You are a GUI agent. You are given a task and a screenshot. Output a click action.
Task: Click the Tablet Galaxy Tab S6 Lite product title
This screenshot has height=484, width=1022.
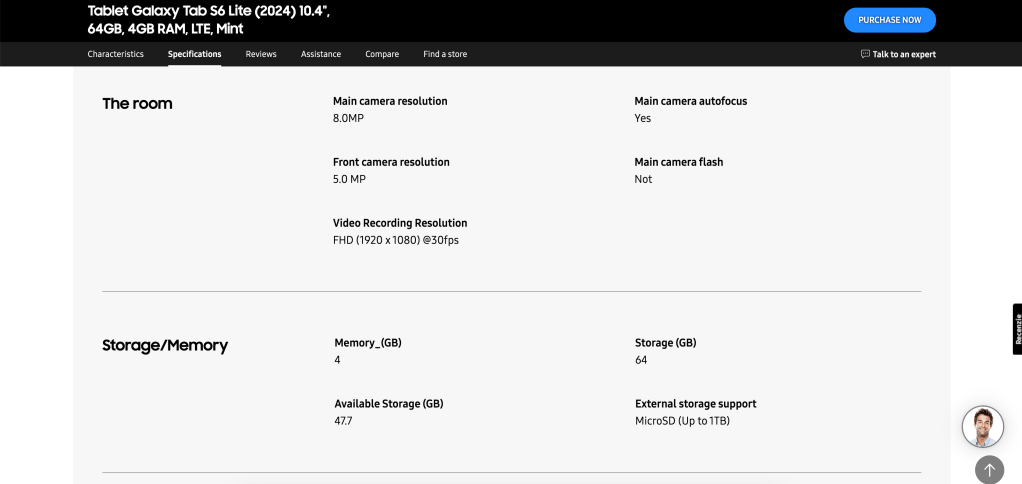coord(209,19)
